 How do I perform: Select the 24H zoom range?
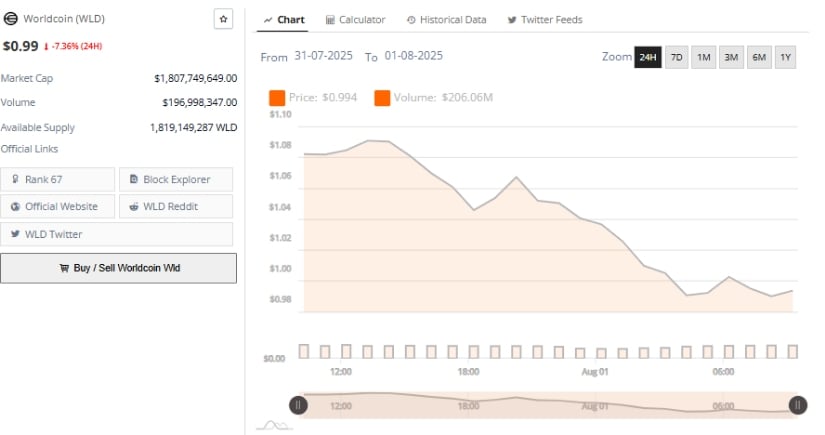click(648, 57)
